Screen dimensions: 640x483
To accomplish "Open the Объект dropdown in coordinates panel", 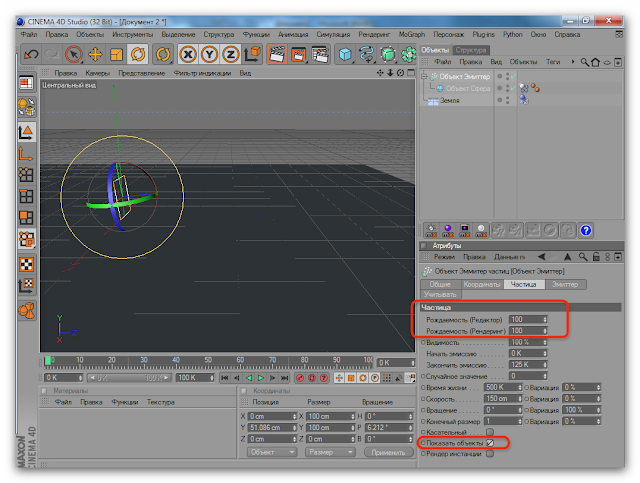I will (x=271, y=452).
